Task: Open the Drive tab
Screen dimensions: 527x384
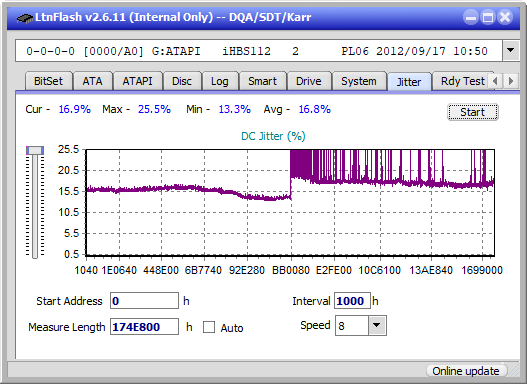Action: pos(309,81)
